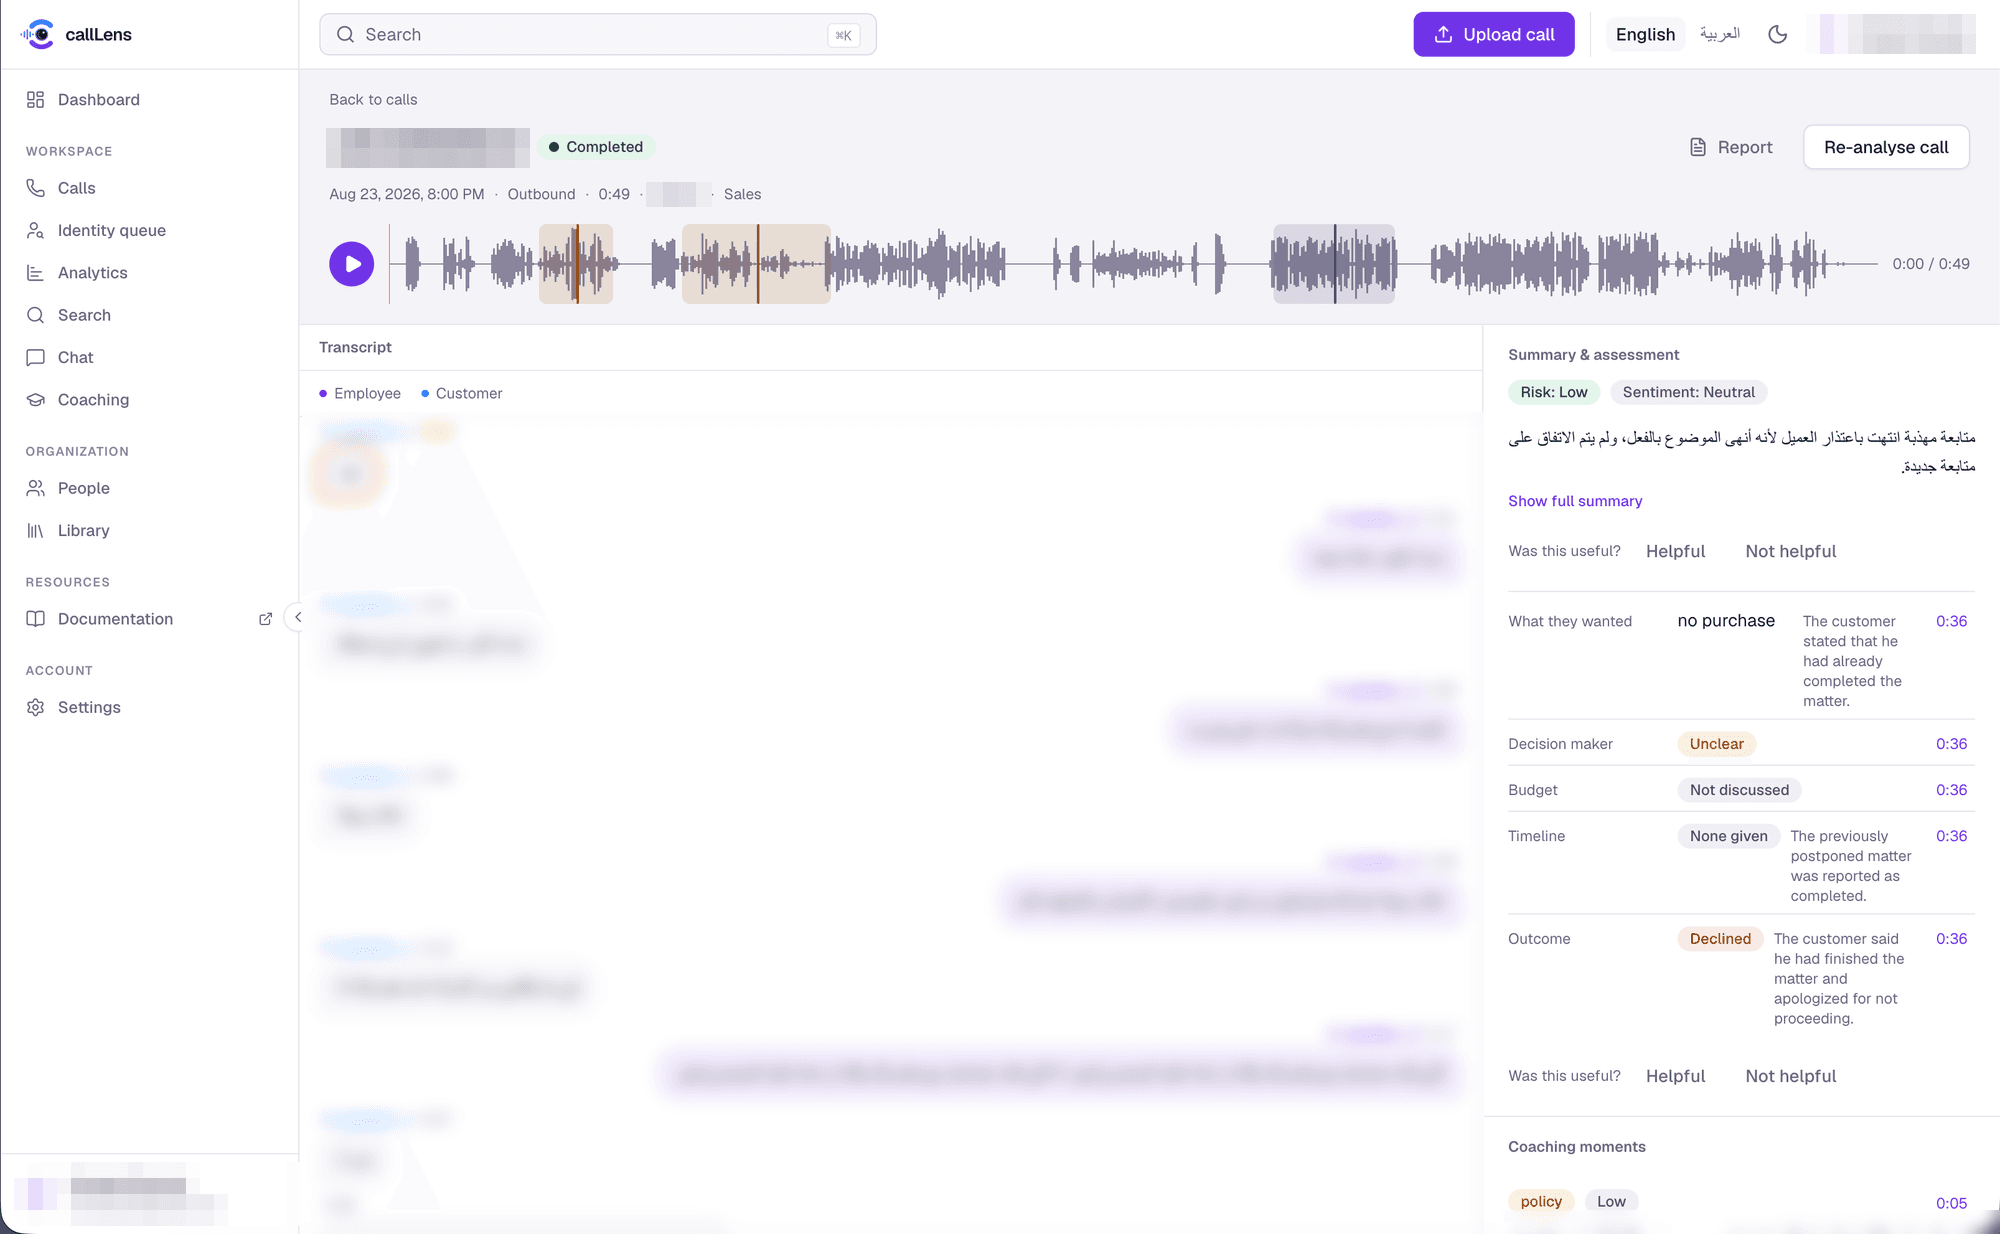Image resolution: width=2000 pixels, height=1234 pixels.
Task: Click the People group icon
Action: [36, 488]
